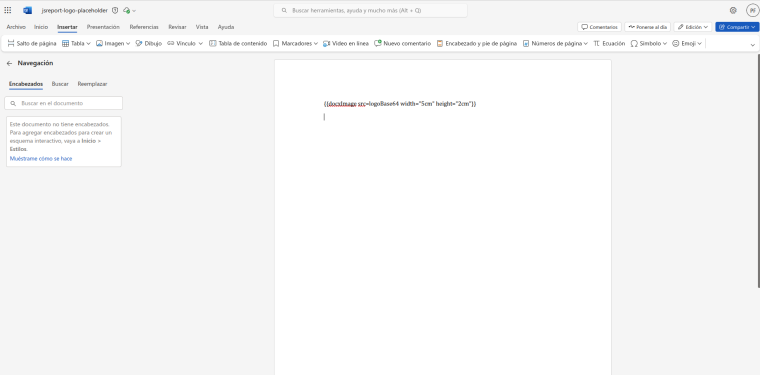Click the Números de página icon

[526, 44]
